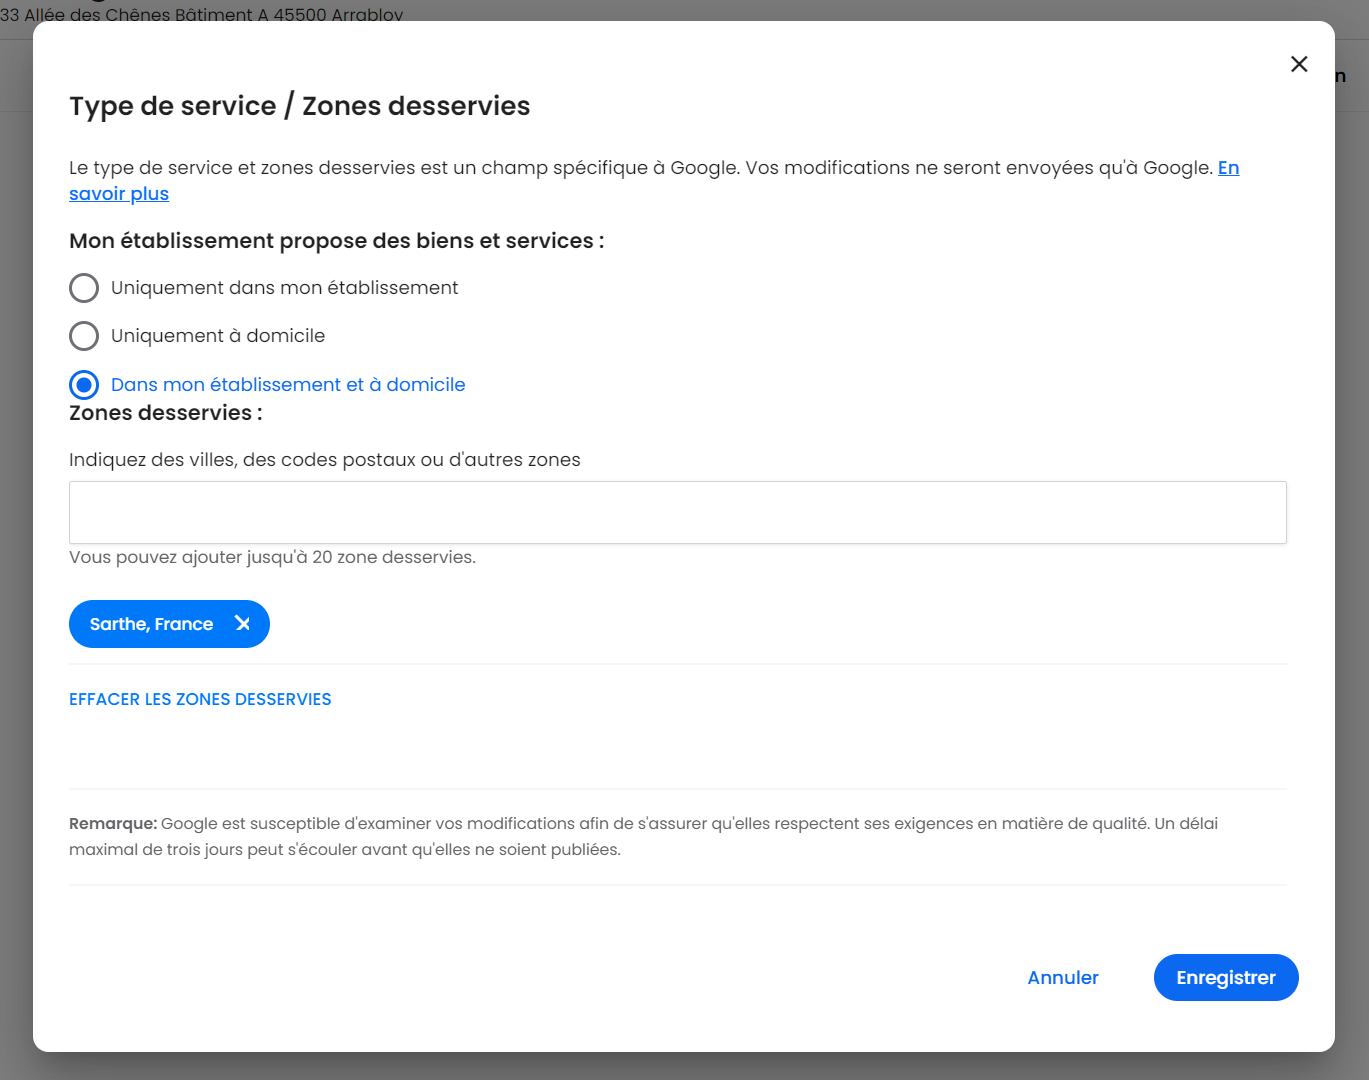Click EFFACER LES ZONES DESSERVIES

pyautogui.click(x=200, y=699)
